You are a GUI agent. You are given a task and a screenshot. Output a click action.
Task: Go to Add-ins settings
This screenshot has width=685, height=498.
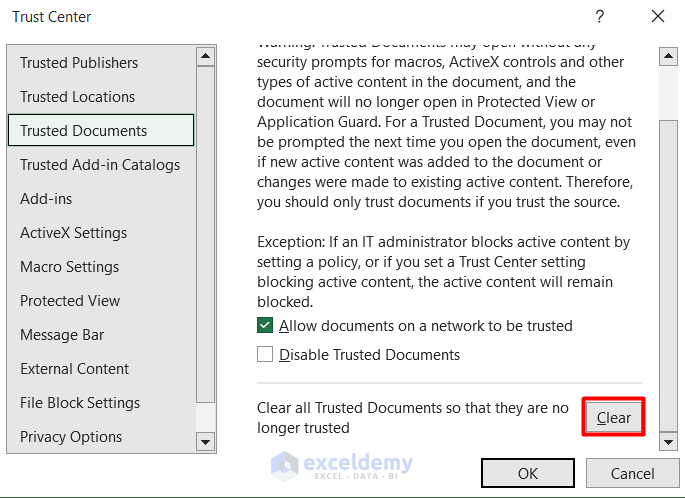pyautogui.click(x=46, y=199)
